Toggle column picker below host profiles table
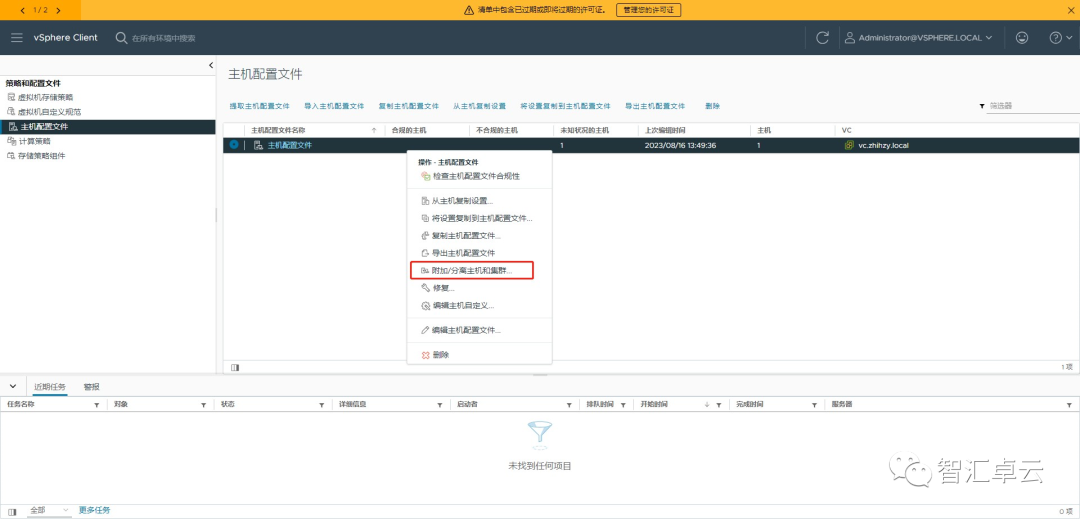The image size is (1080, 519). pyautogui.click(x=235, y=368)
